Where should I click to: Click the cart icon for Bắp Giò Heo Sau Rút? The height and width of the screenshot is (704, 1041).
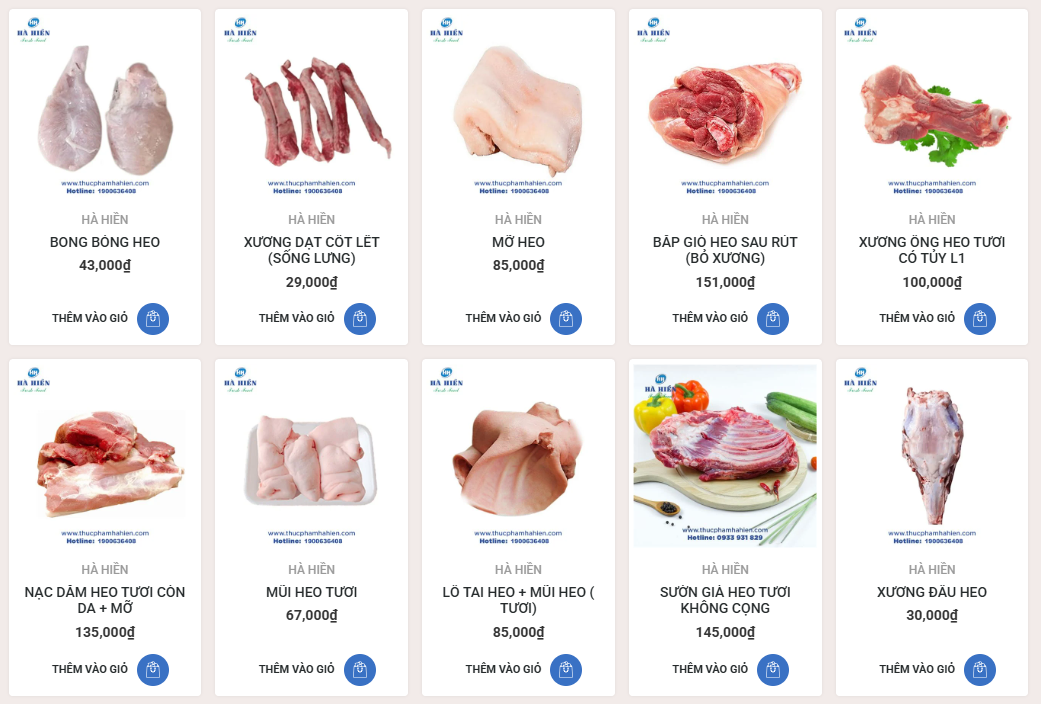773,319
